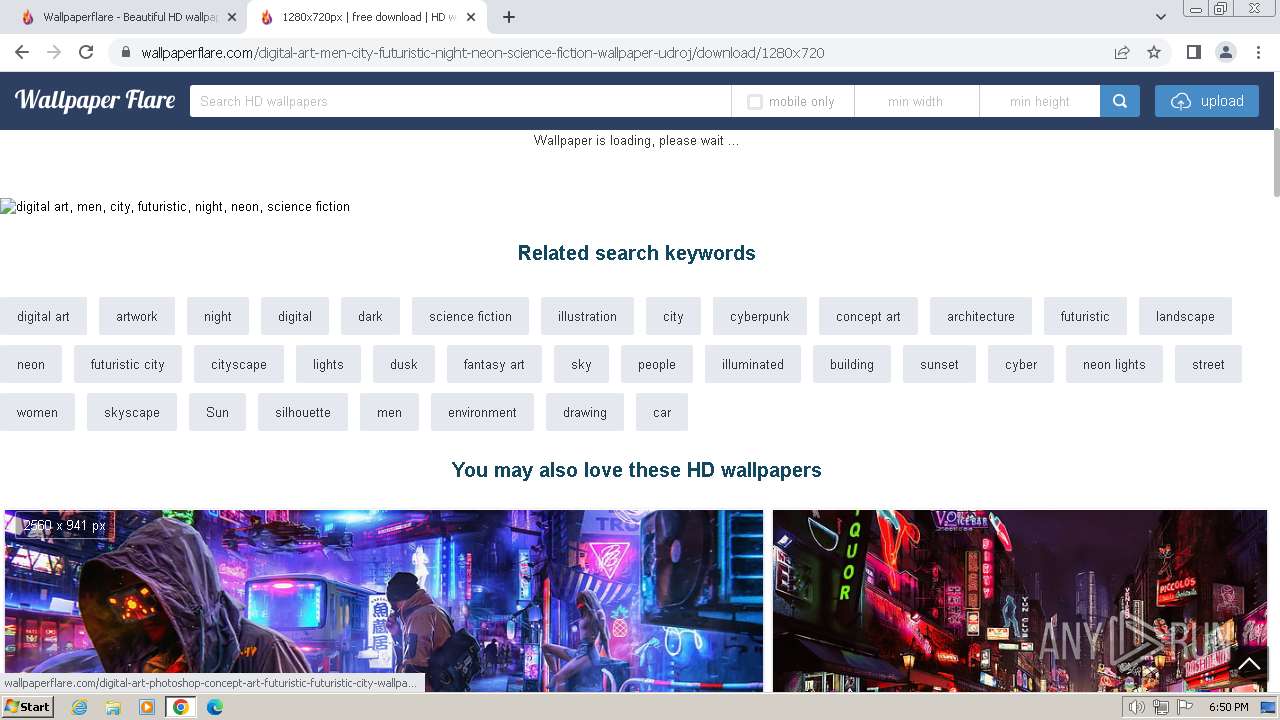Open a new tab with plus icon
Viewport: 1280px width, 720px height.
[x=509, y=17]
